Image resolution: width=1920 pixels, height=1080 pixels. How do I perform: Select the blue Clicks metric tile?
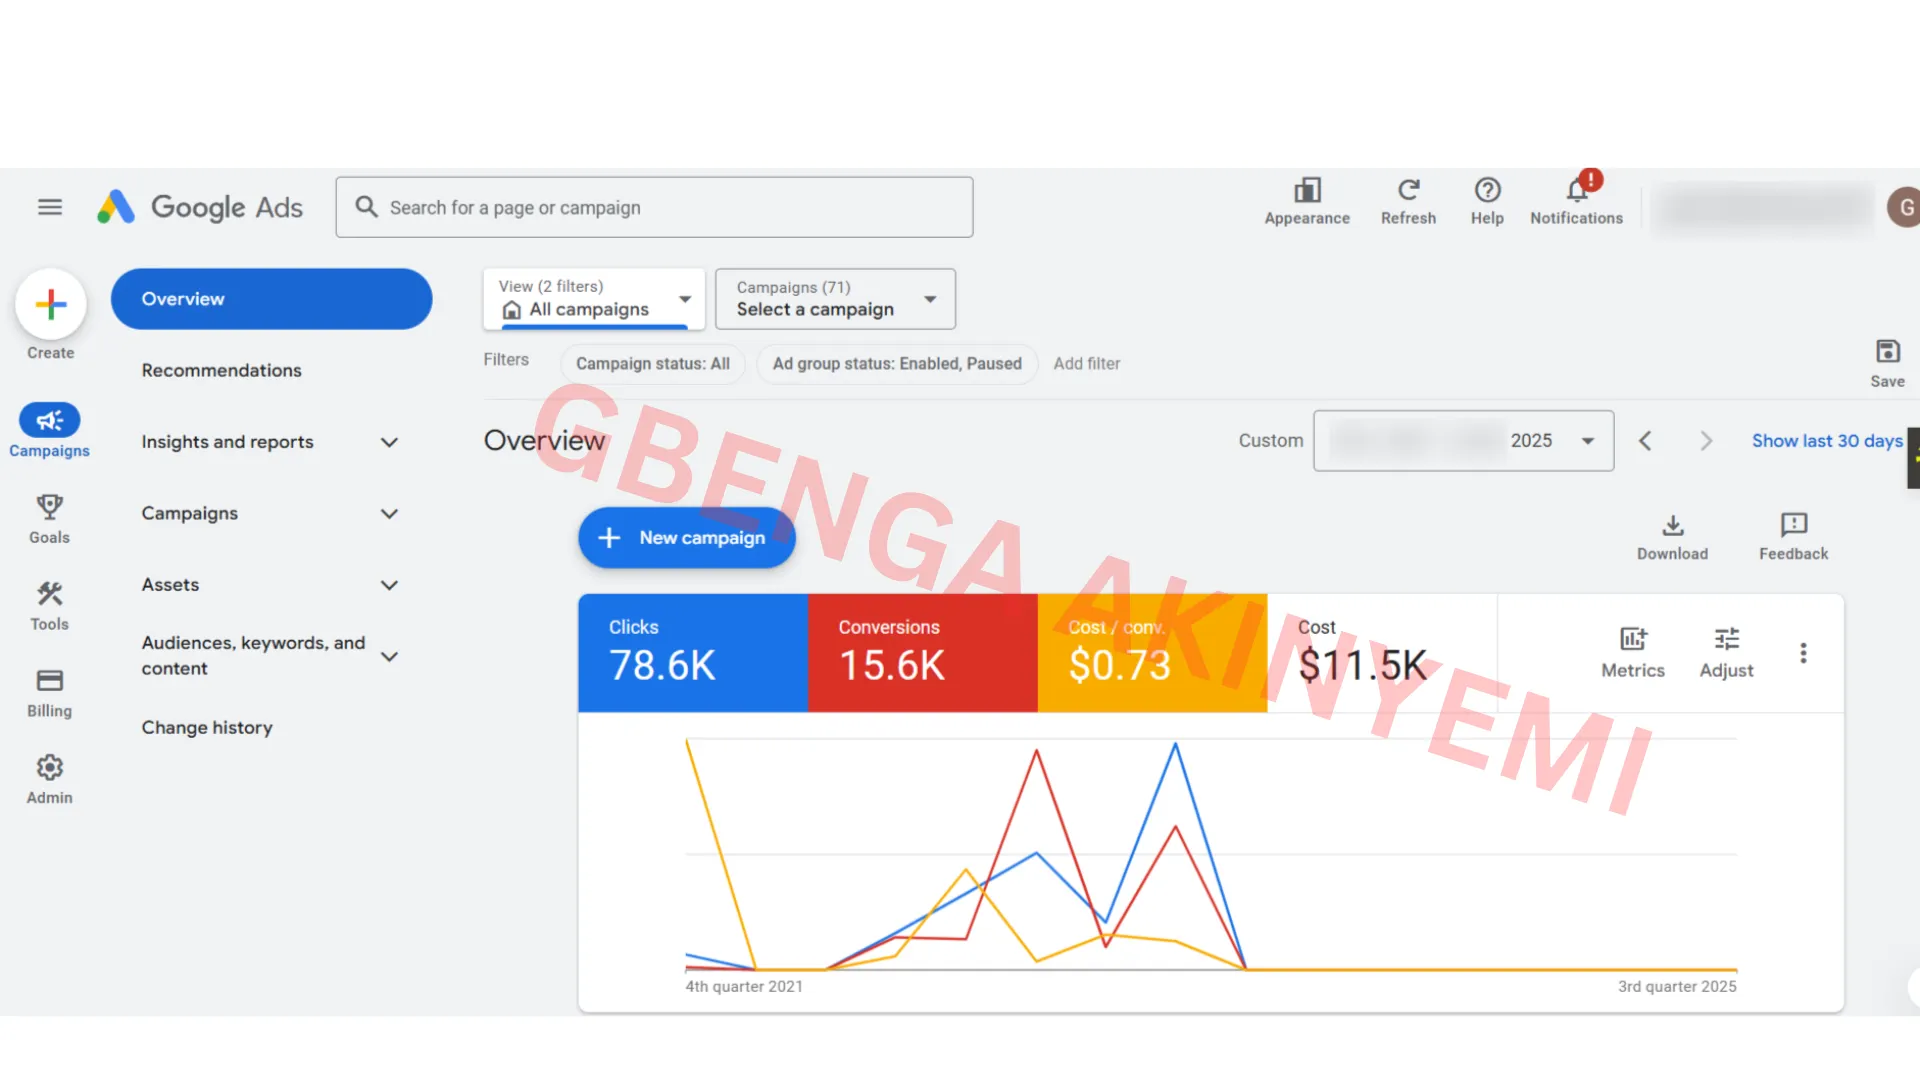692,653
